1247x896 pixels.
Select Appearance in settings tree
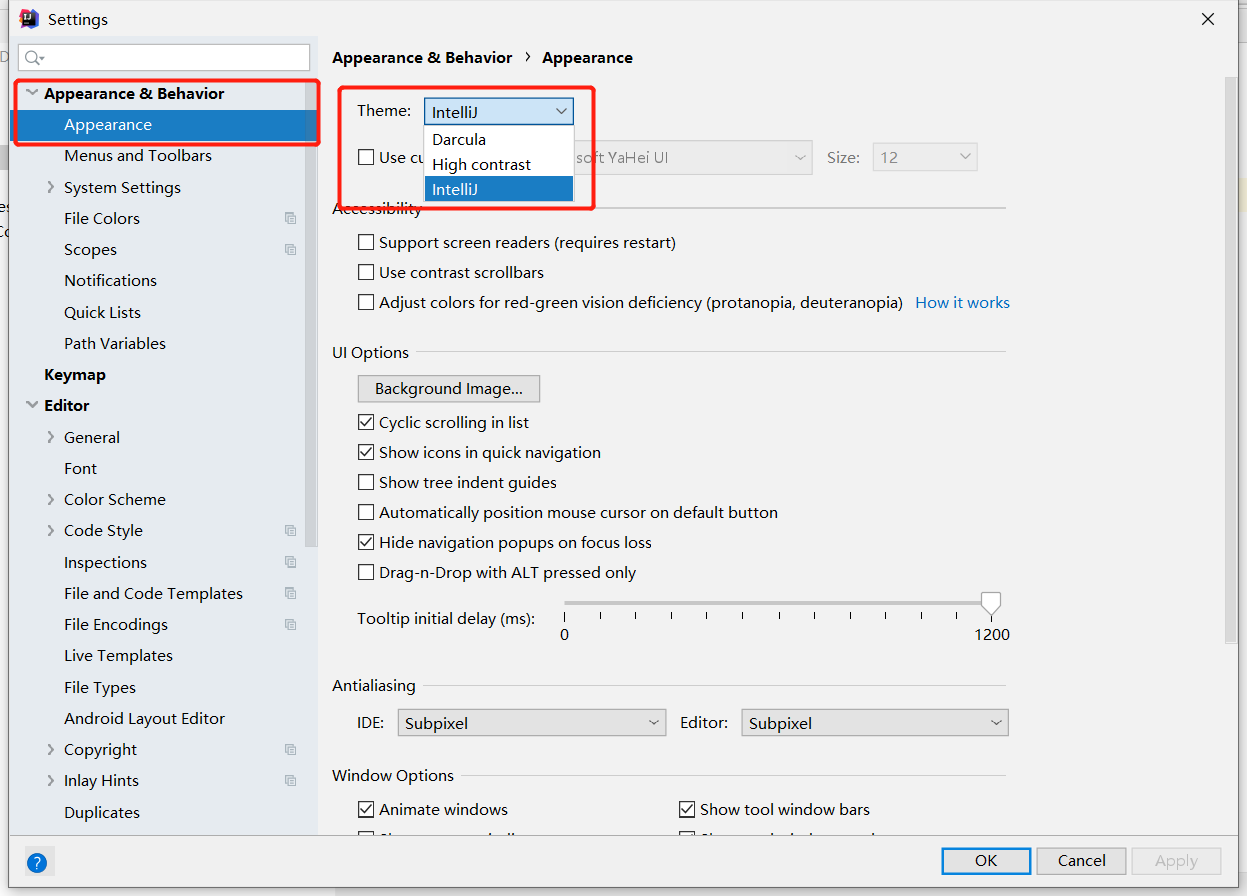pyautogui.click(x=108, y=125)
